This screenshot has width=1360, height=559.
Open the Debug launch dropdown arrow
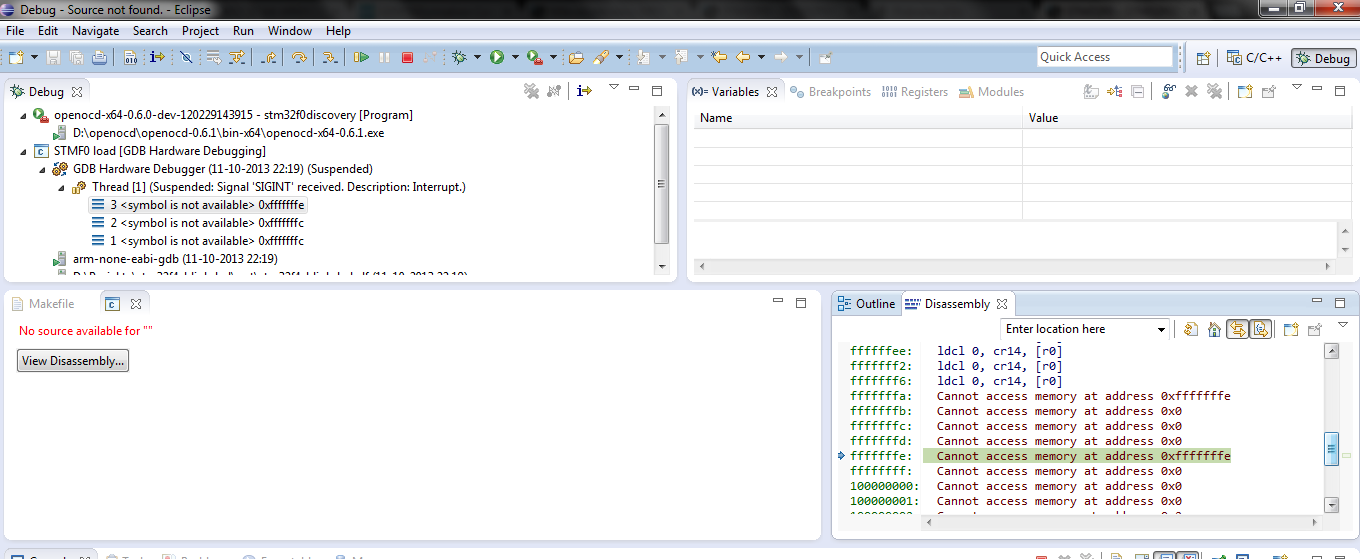coord(477,57)
